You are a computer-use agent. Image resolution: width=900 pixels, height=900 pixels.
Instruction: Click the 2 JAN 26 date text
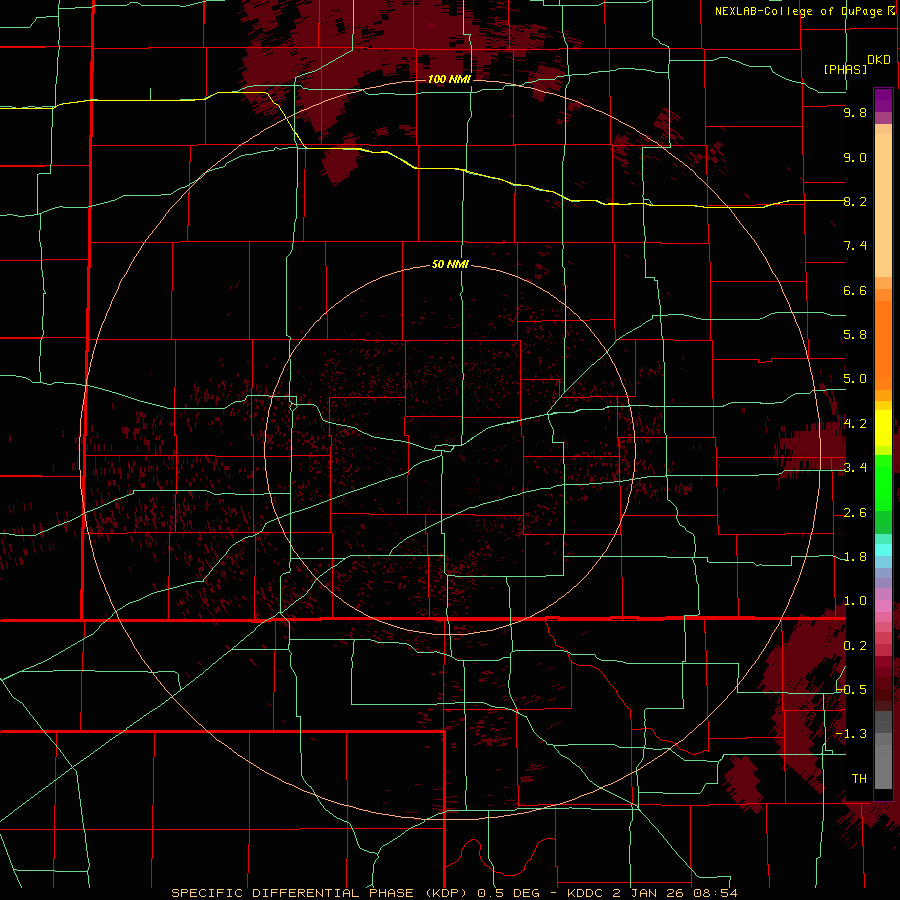pos(648,893)
